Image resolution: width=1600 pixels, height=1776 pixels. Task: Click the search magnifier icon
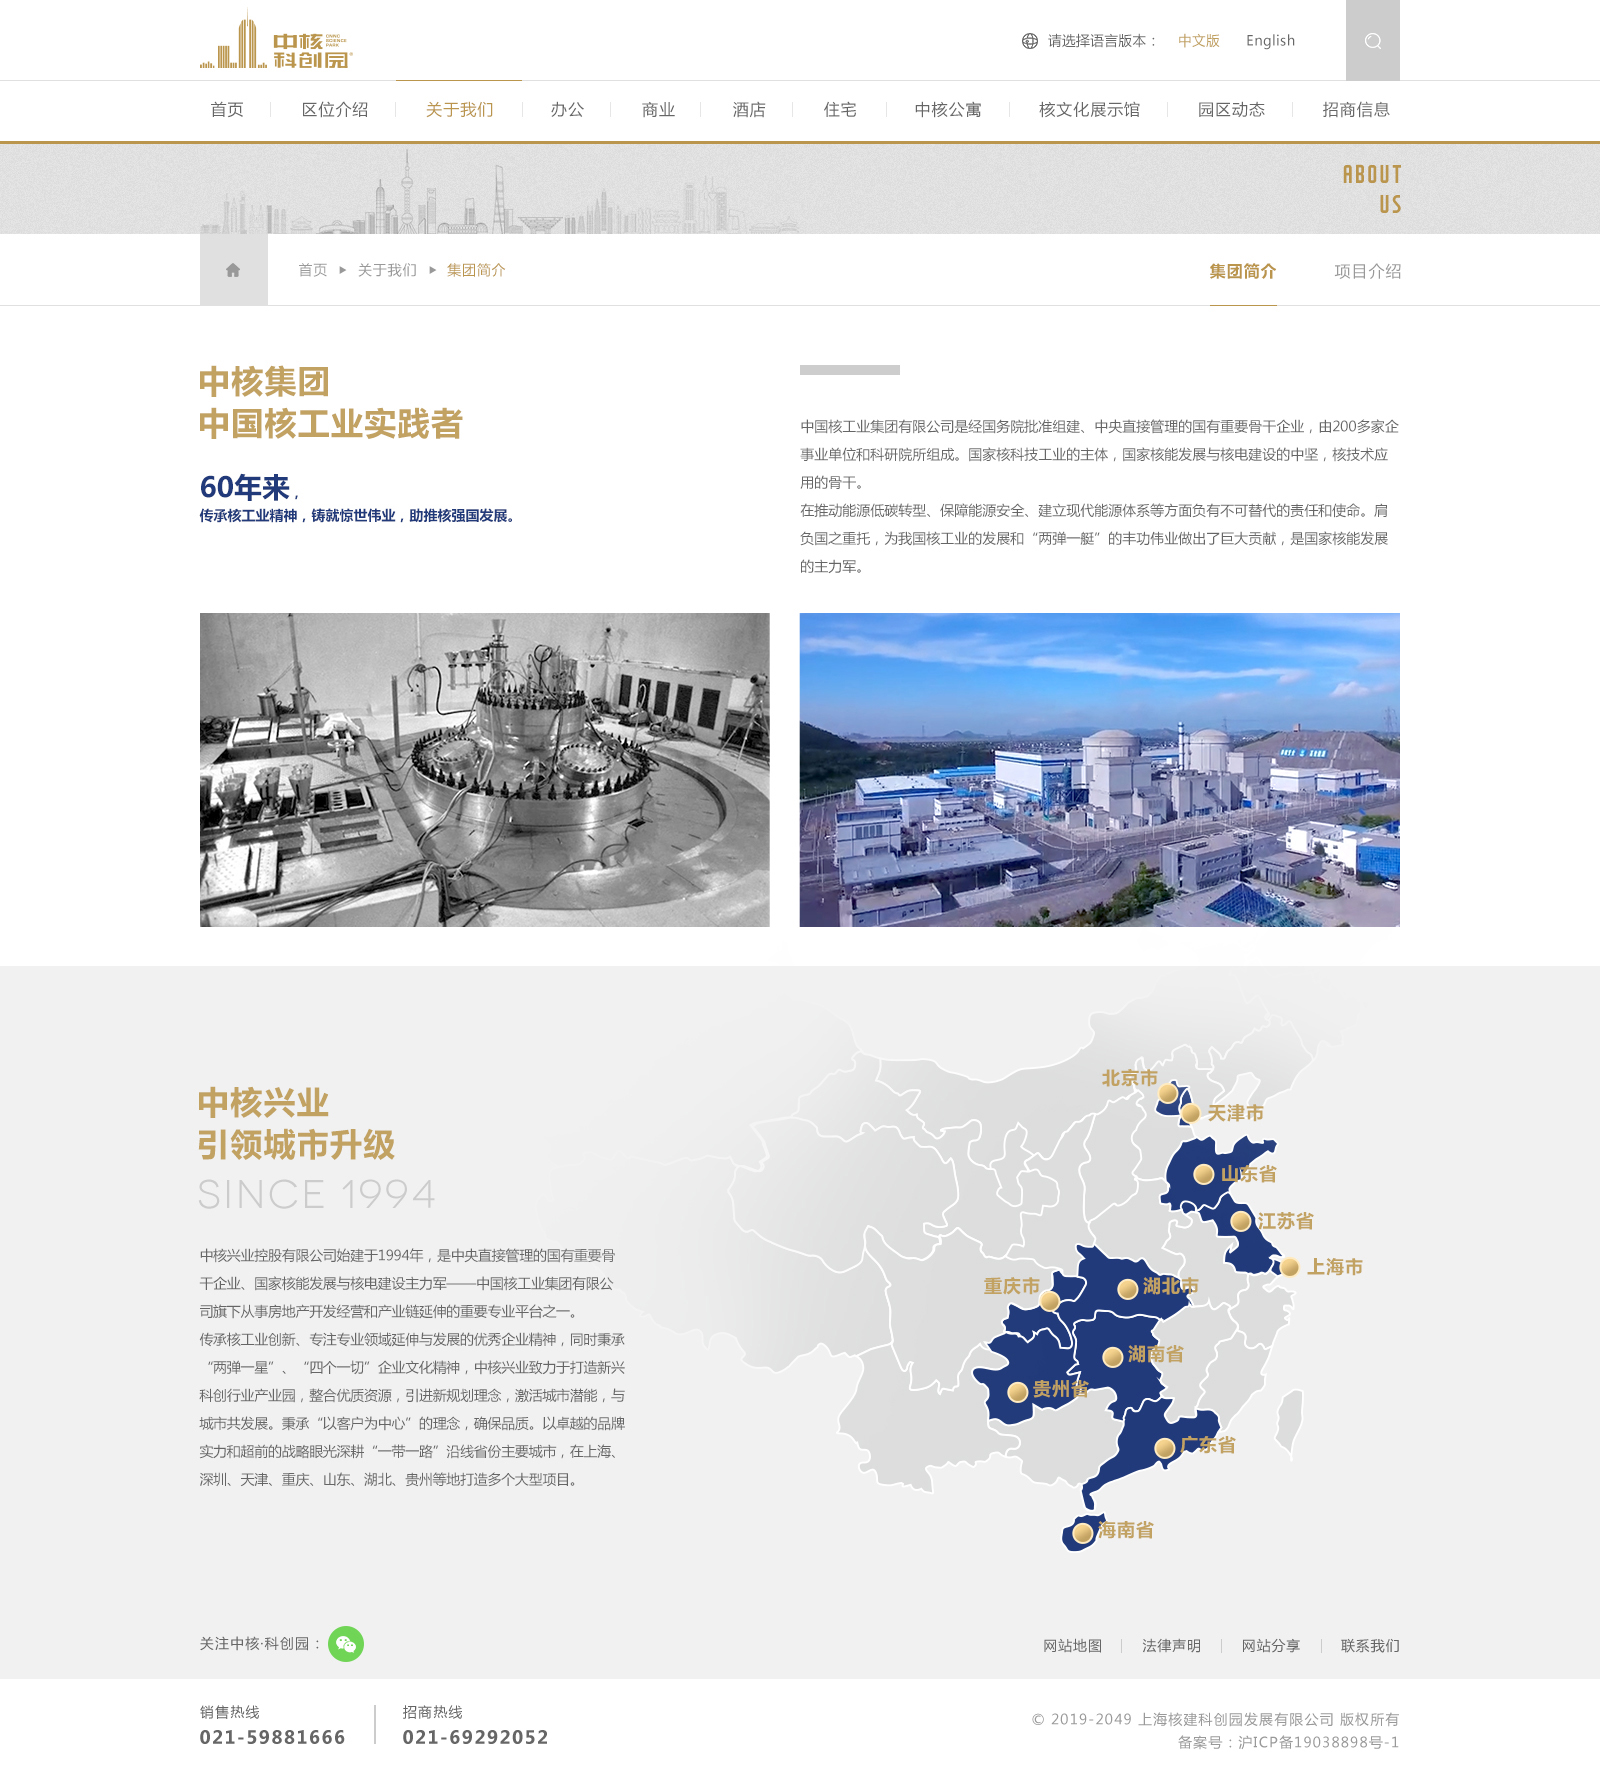click(x=1373, y=41)
